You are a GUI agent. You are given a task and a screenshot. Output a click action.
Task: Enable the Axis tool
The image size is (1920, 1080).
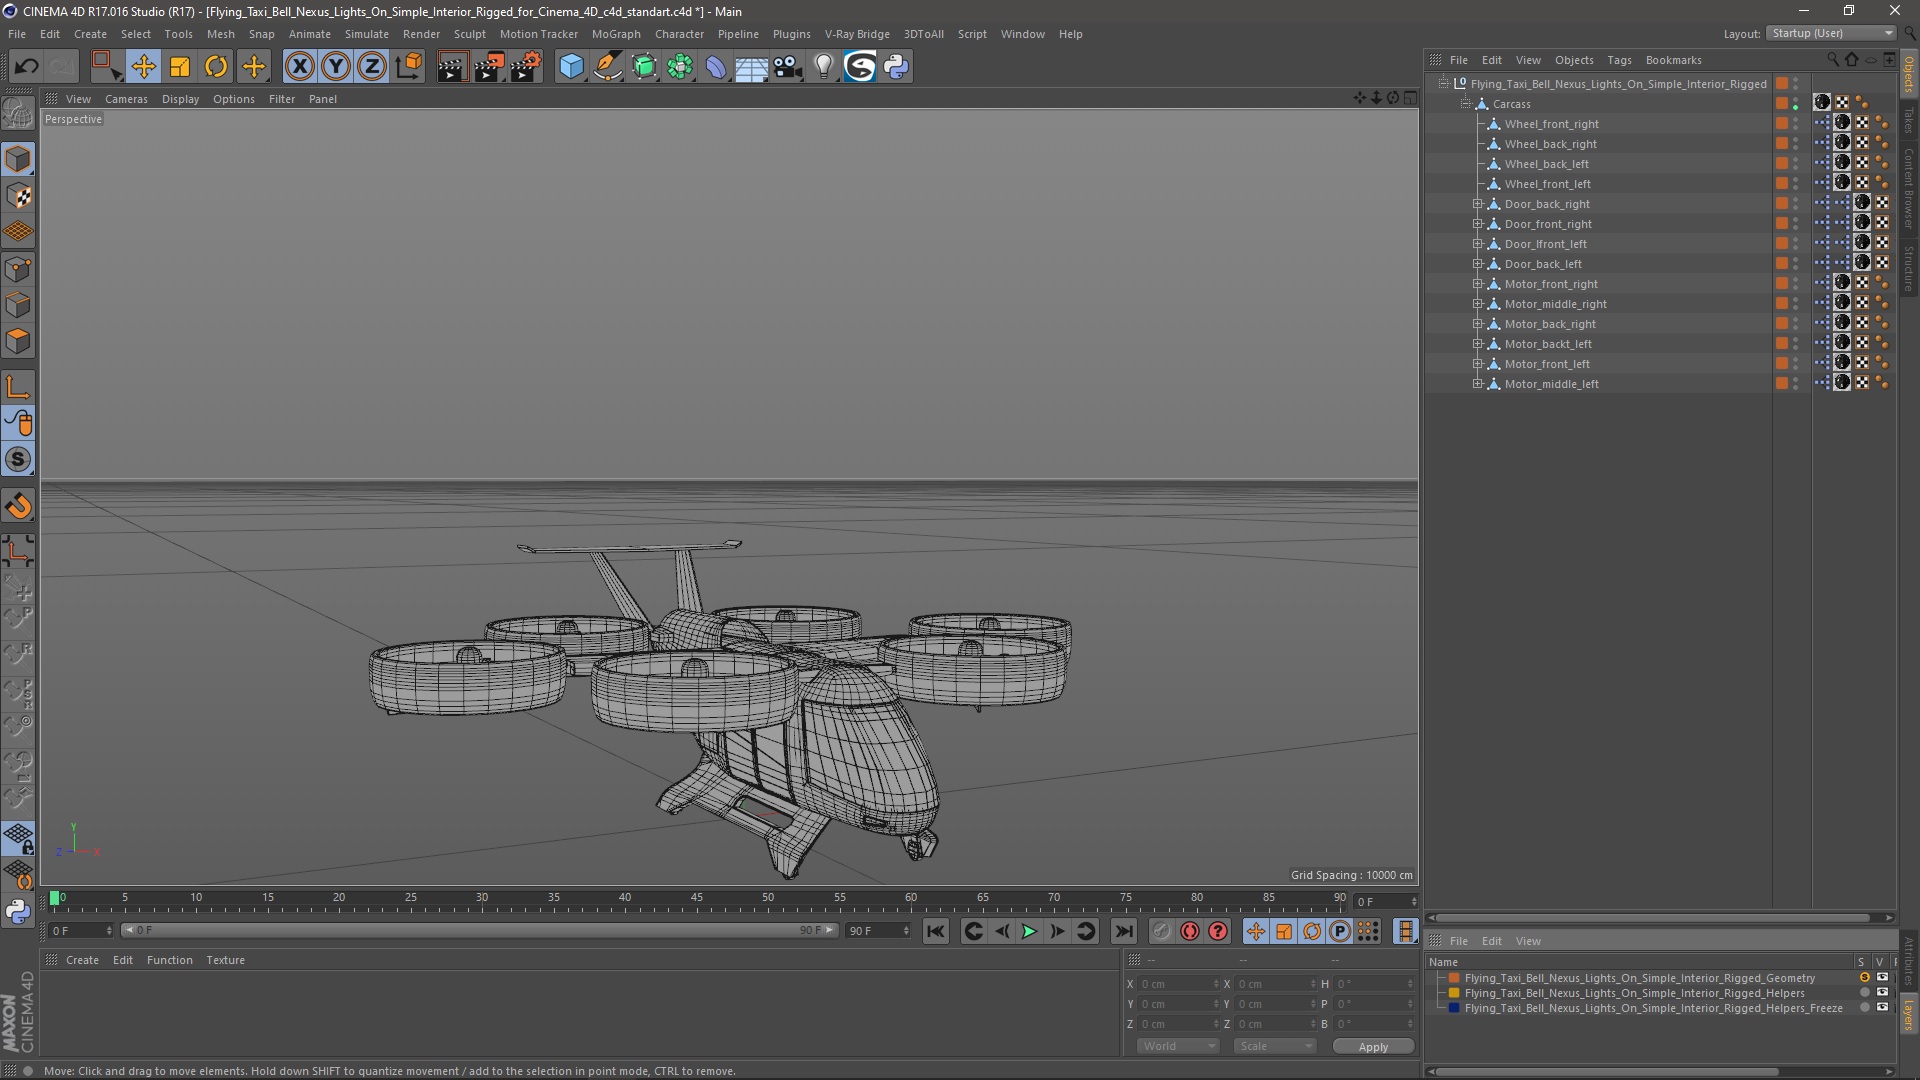tap(18, 387)
